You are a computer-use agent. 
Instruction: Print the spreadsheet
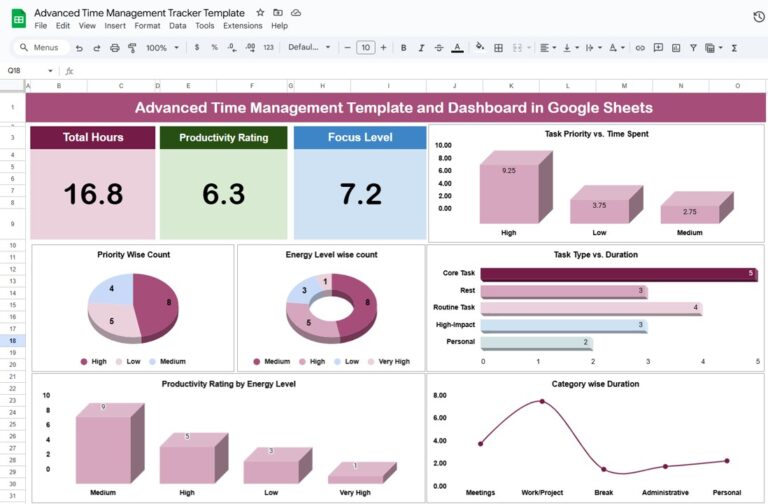115,48
